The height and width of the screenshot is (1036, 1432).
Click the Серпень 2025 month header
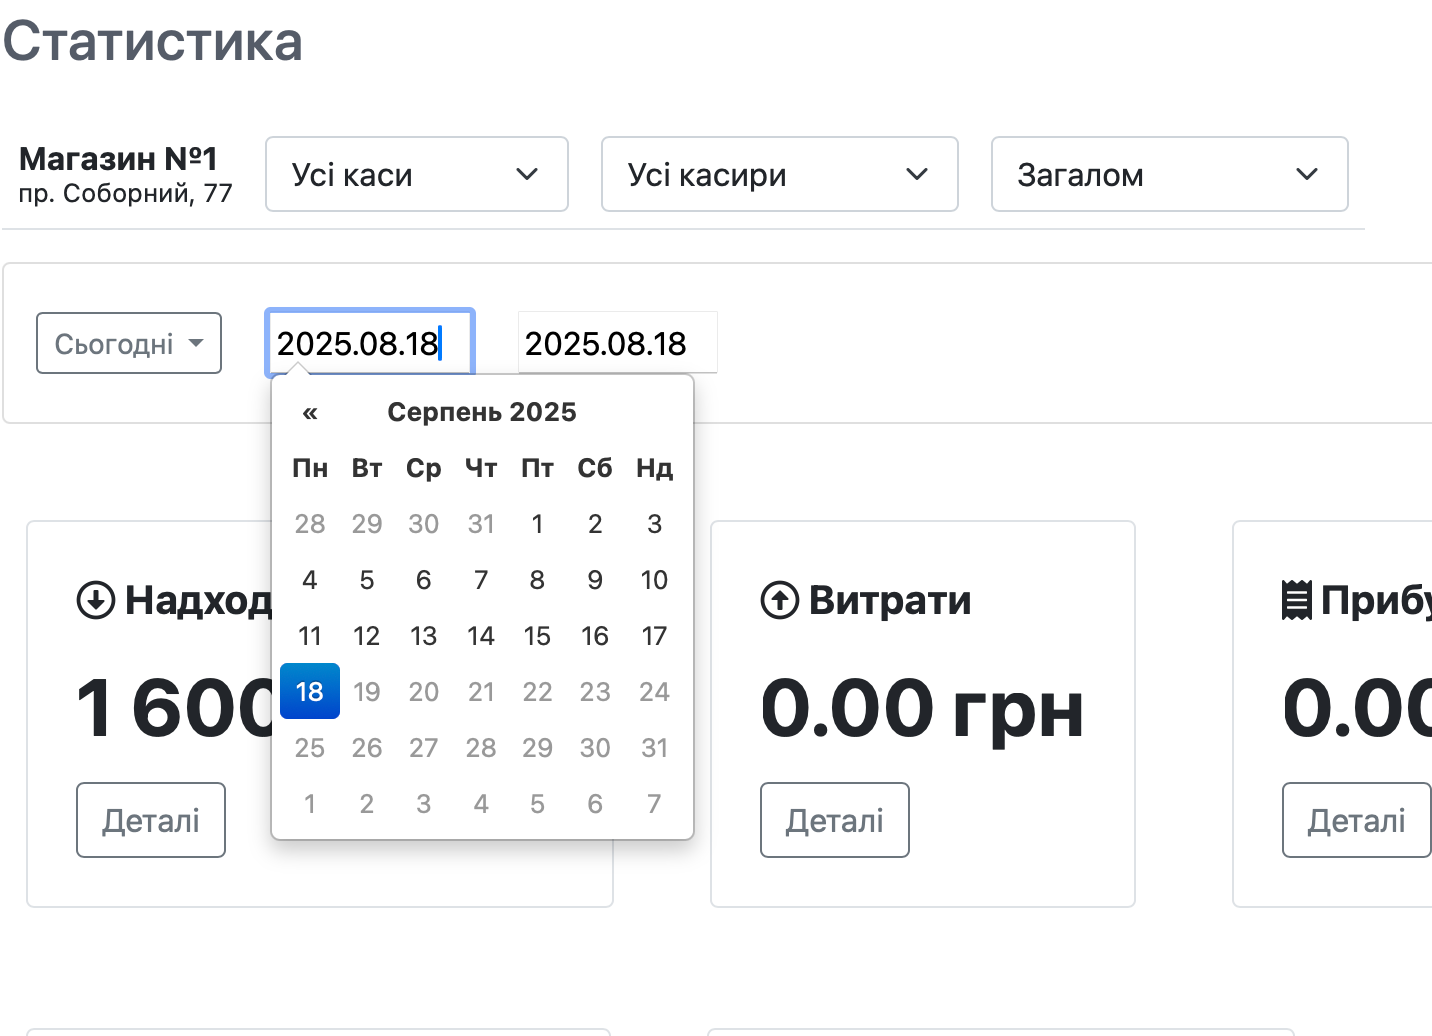[x=482, y=412]
